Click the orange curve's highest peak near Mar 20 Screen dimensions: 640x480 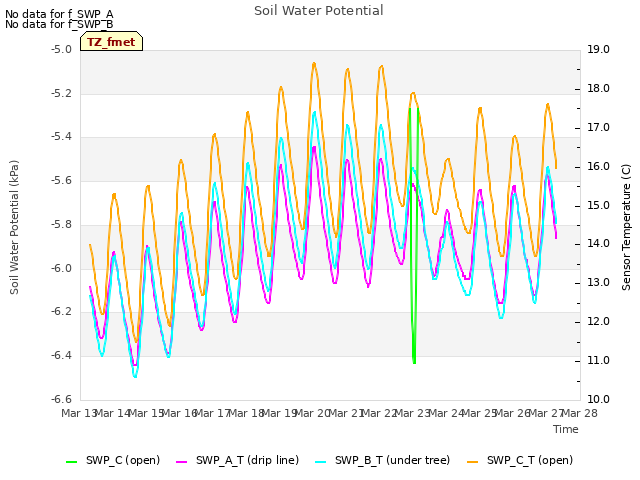pos(314,63)
